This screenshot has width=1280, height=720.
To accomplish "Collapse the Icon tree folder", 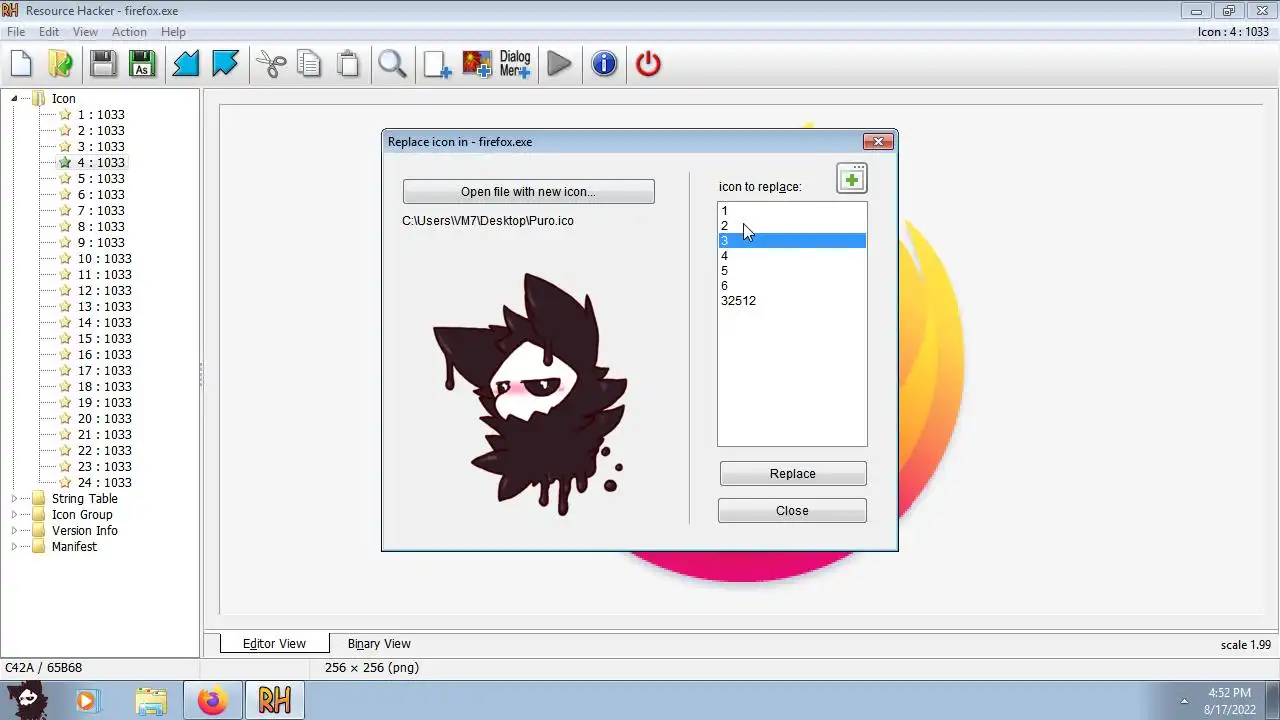I will (14, 98).
